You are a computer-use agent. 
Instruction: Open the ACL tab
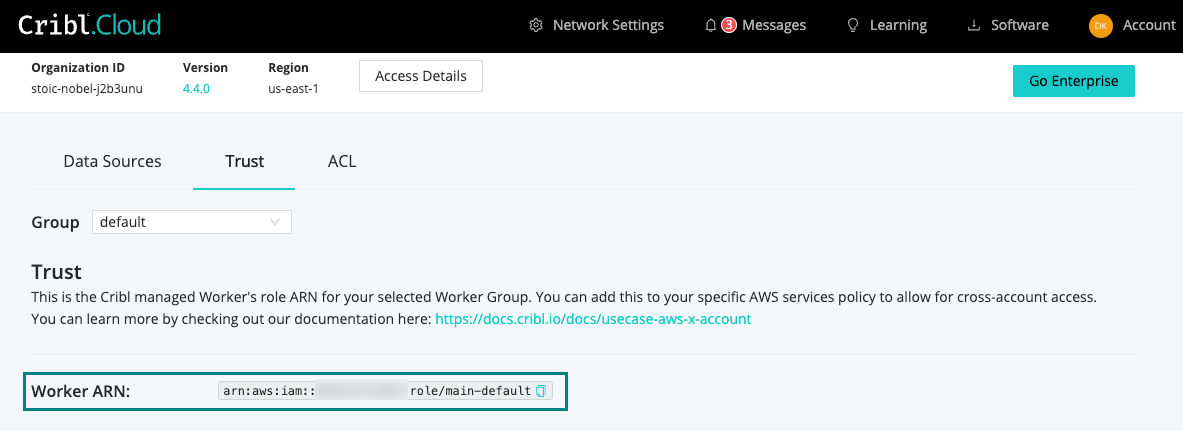pos(342,161)
